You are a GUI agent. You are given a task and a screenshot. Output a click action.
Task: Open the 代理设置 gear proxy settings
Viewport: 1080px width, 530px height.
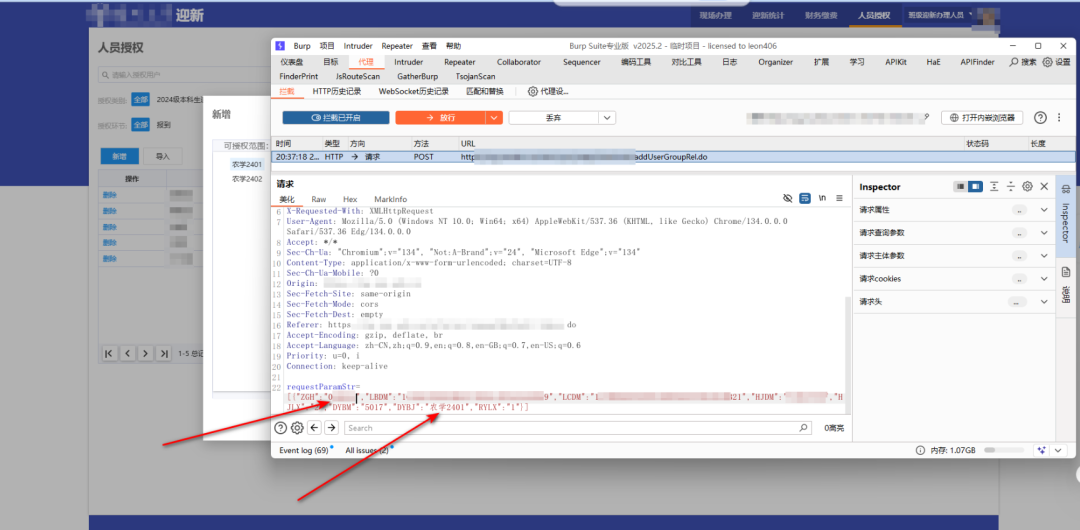click(532, 91)
